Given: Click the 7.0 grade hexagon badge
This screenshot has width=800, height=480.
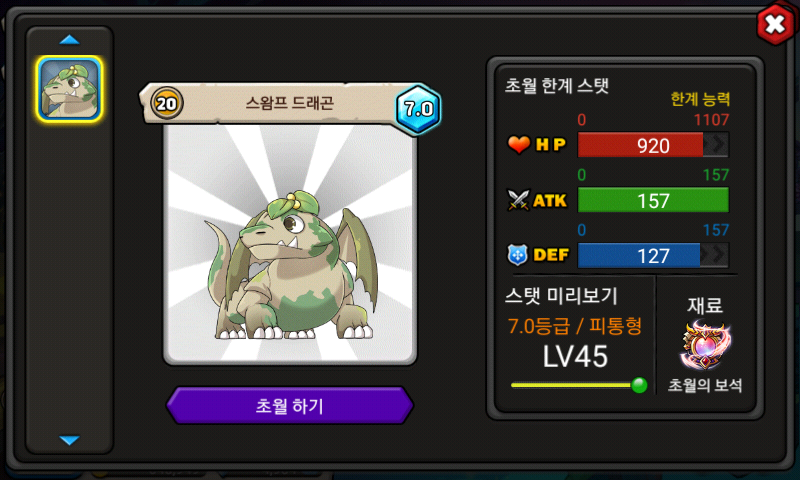Looking at the screenshot, I should (418, 109).
